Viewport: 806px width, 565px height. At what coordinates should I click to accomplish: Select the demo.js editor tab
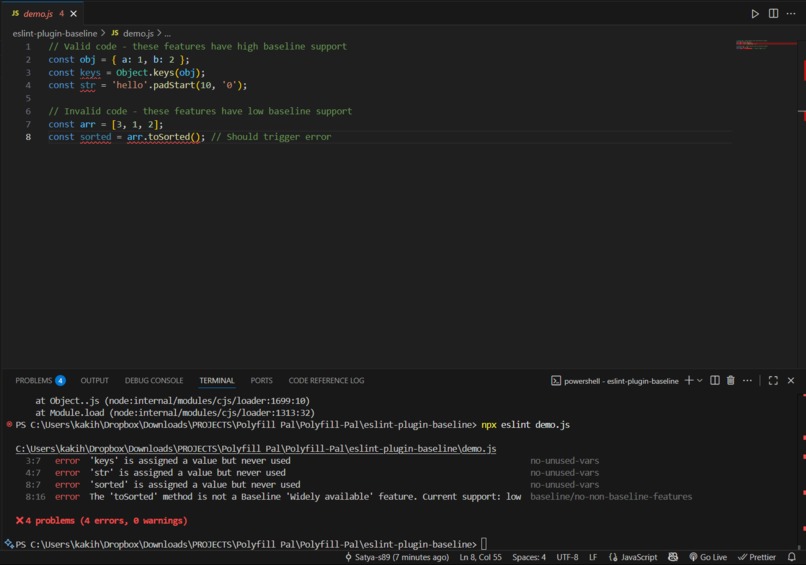(43, 14)
